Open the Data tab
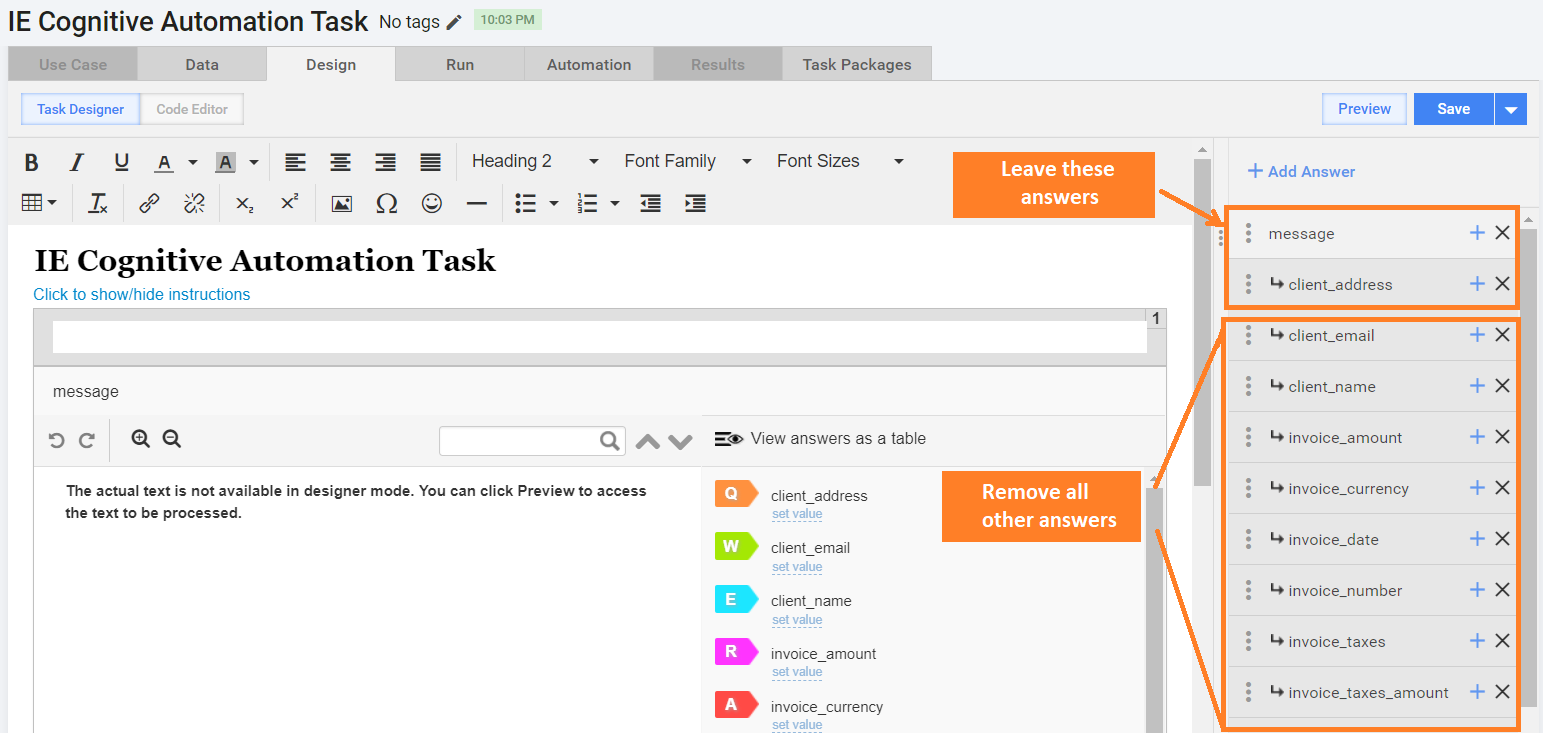1543x733 pixels. pyautogui.click(x=202, y=64)
